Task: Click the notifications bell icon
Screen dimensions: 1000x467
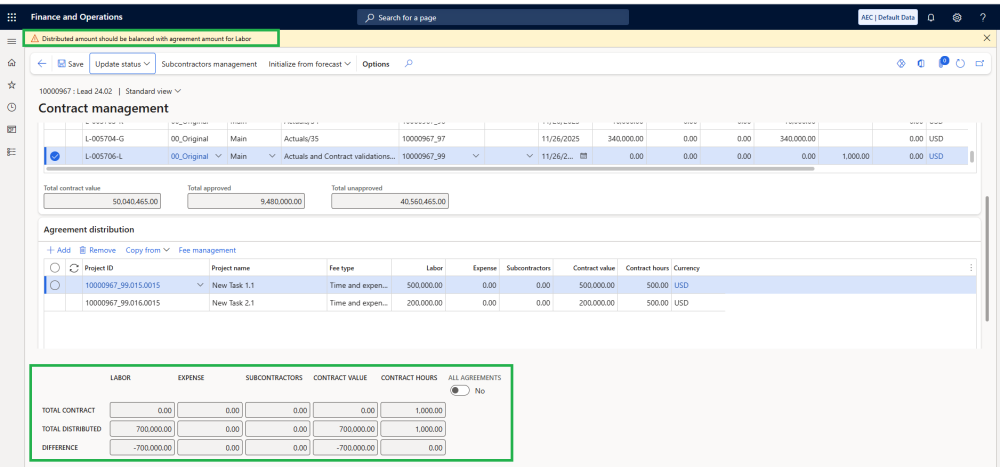Action: pyautogui.click(x=931, y=17)
